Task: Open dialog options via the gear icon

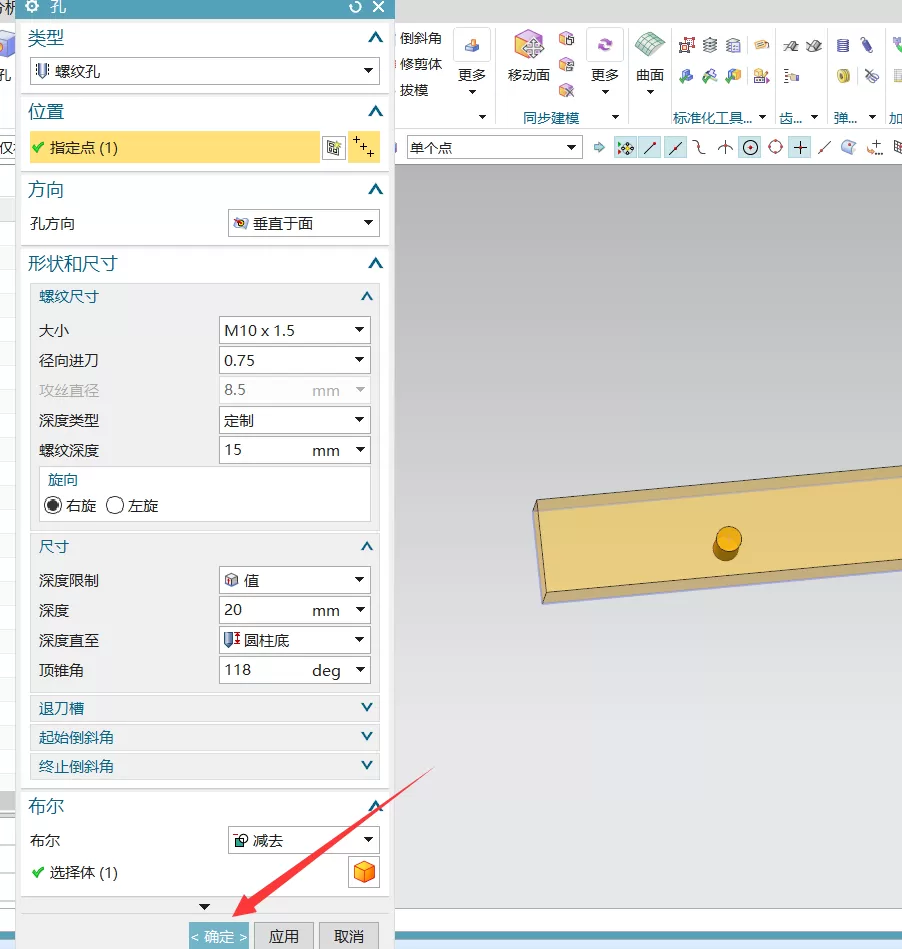Action: tap(32, 7)
